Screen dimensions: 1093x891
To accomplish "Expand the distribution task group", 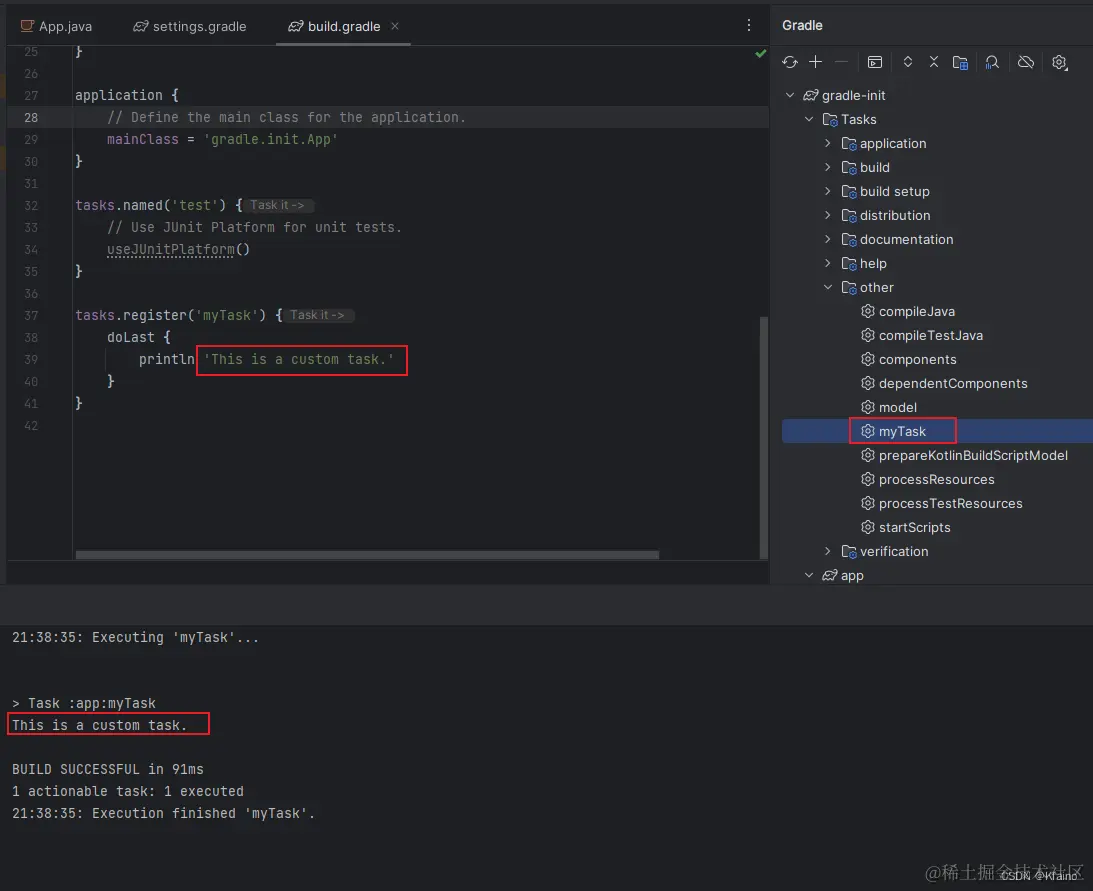I will (827, 215).
